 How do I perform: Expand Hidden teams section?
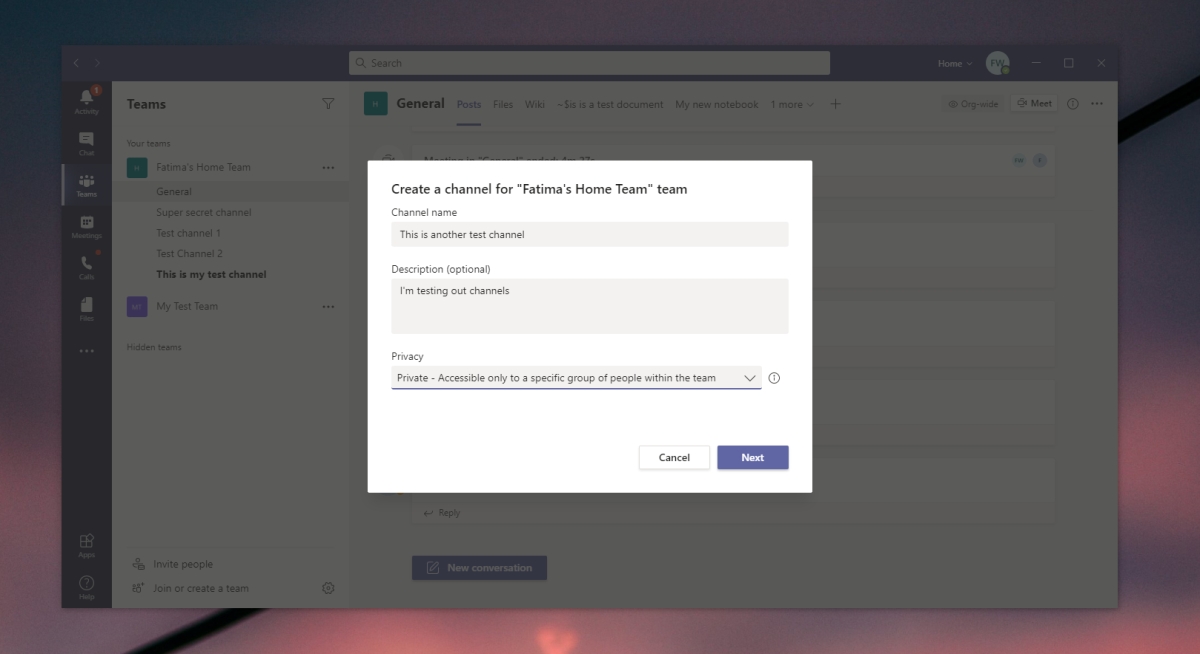pos(154,347)
